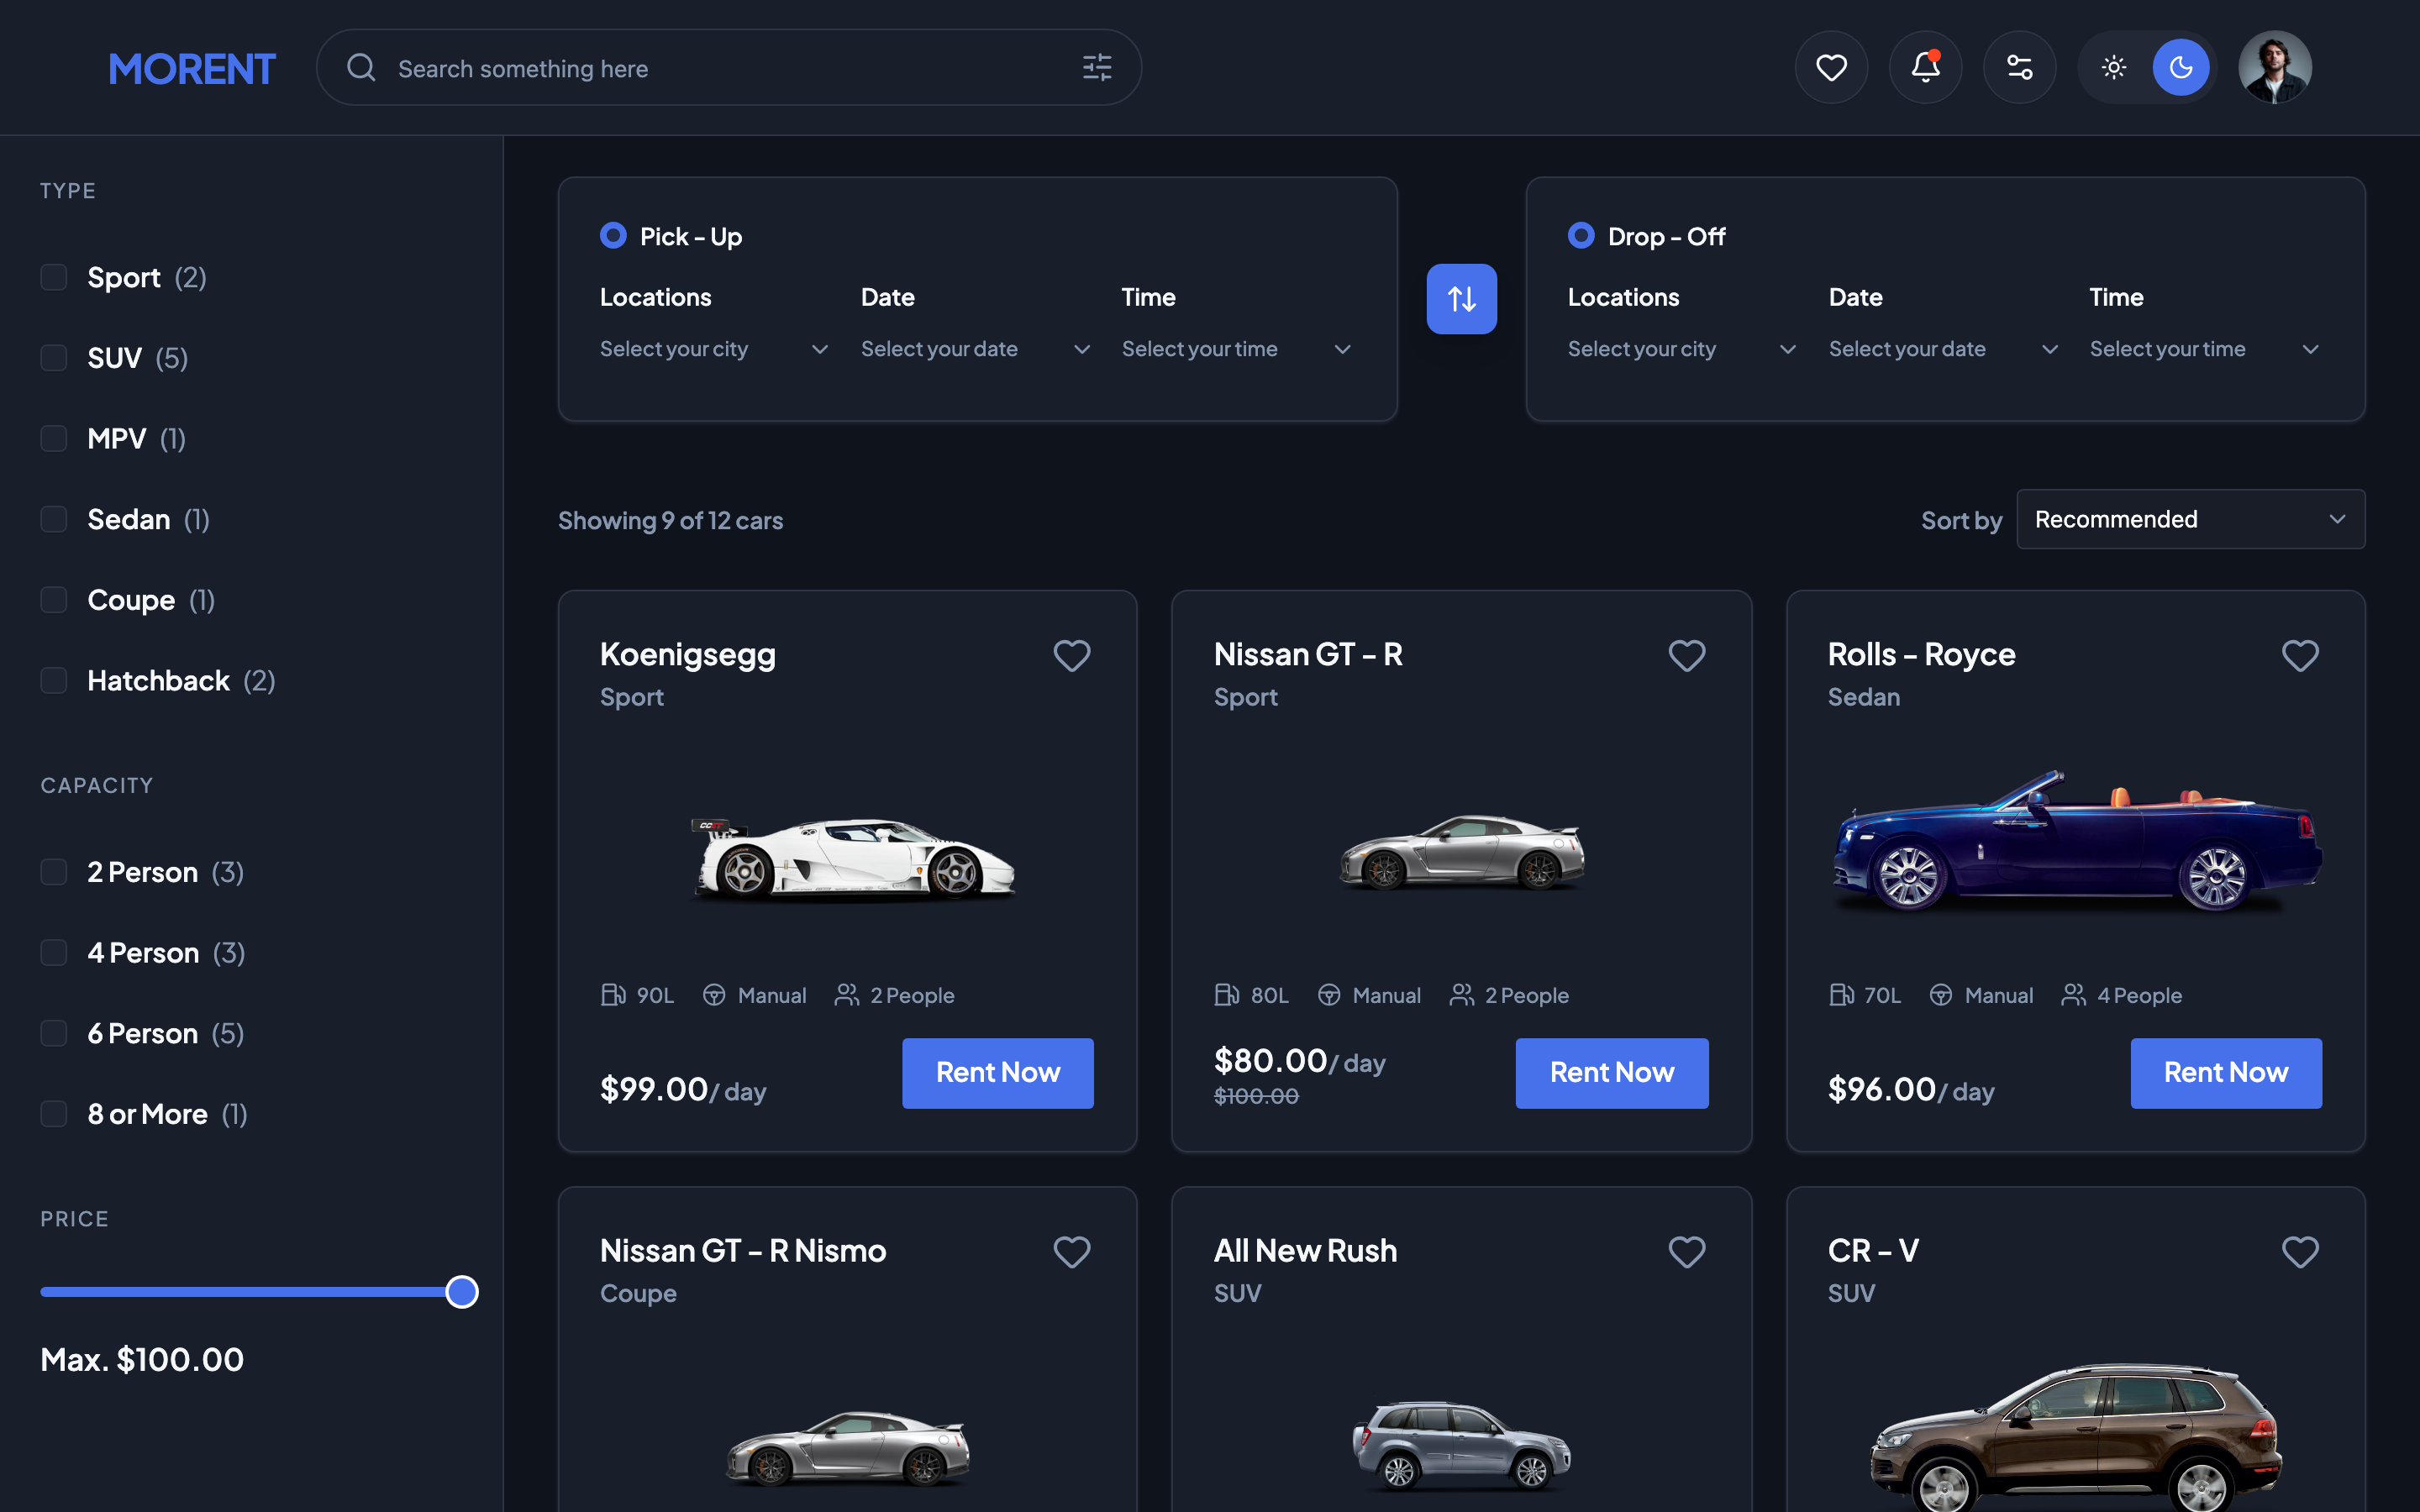
Task: Select the Pick - Up radio button
Action: tap(613, 235)
